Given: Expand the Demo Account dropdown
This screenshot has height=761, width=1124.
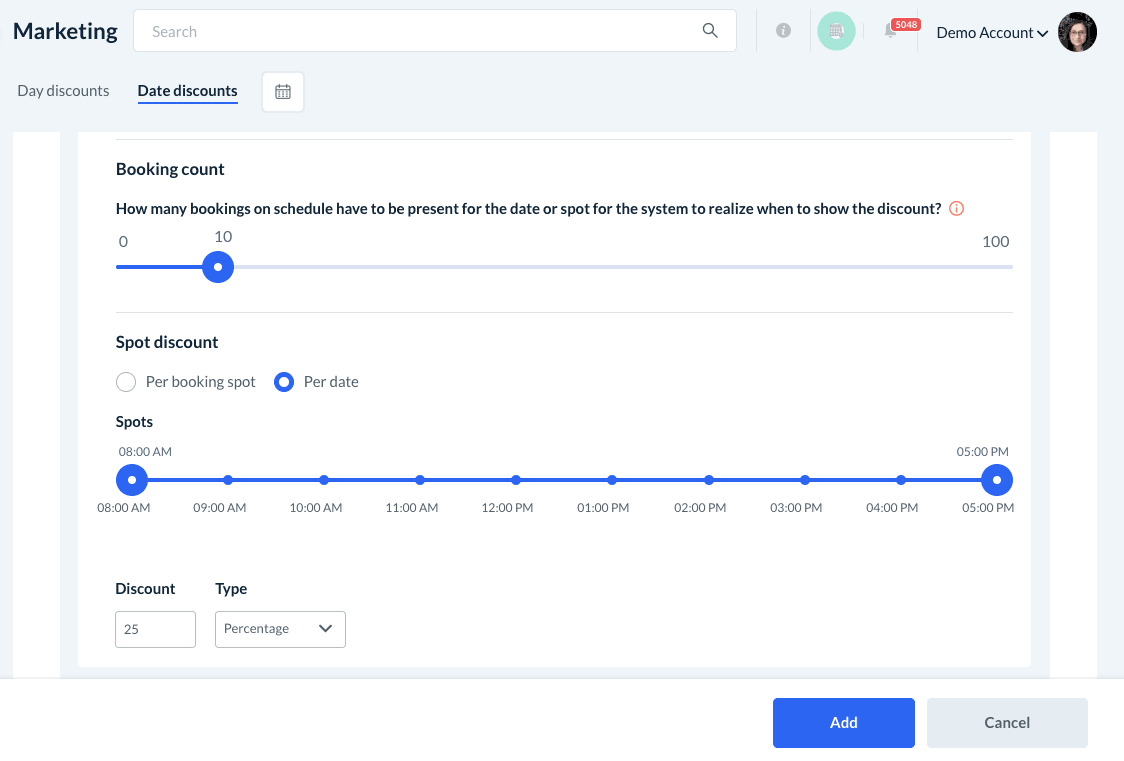Looking at the screenshot, I should [991, 33].
